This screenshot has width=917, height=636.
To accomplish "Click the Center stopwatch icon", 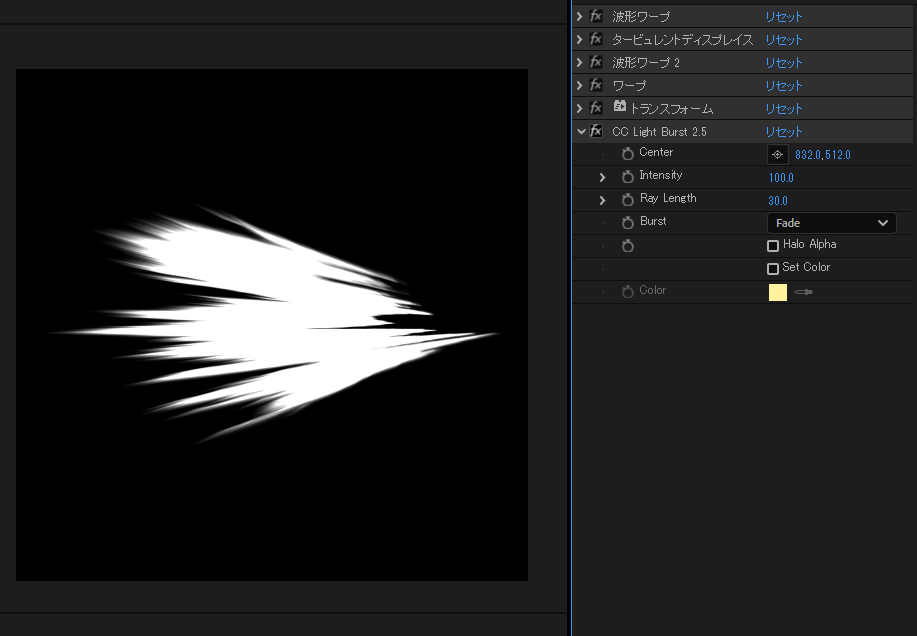I will (x=628, y=154).
